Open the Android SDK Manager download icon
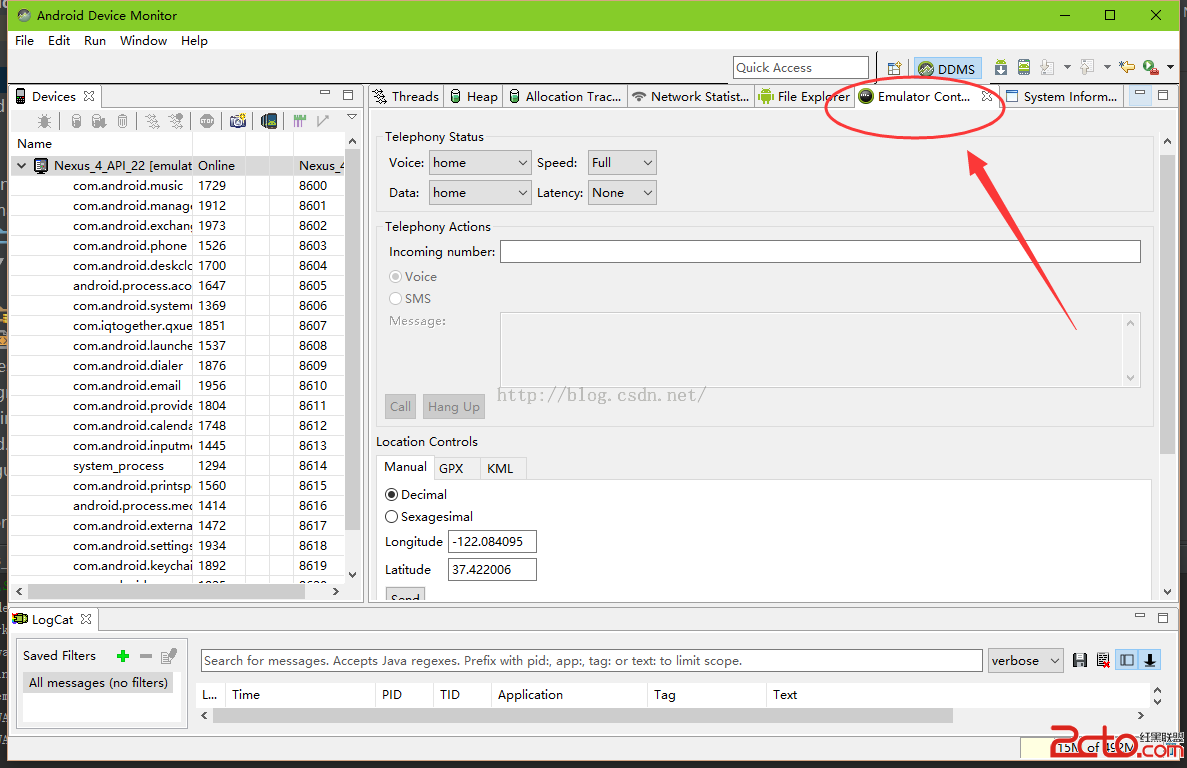The image size is (1187, 768). 1001,67
